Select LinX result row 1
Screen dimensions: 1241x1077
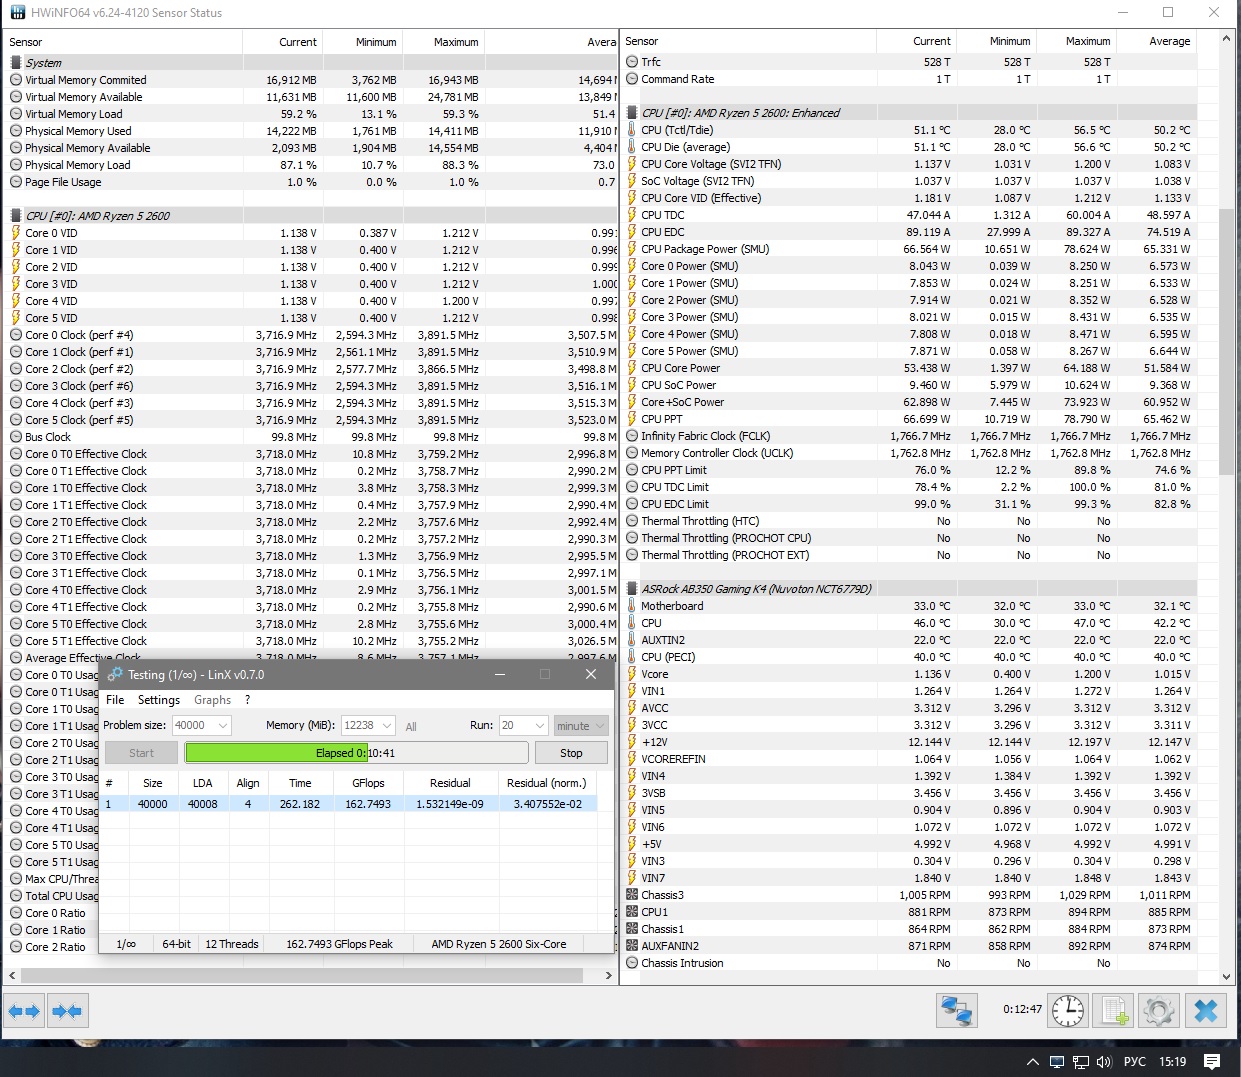(350, 804)
